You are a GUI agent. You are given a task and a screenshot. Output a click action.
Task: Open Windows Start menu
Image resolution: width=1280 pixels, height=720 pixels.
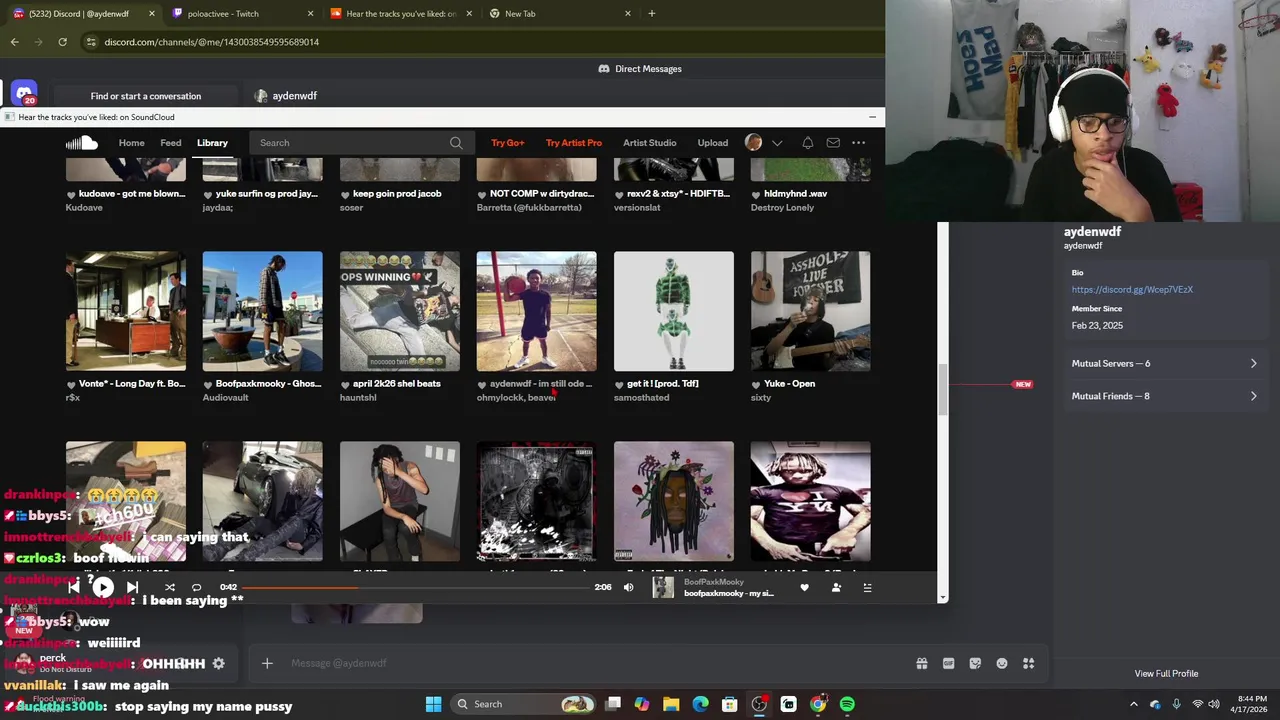pyautogui.click(x=433, y=704)
